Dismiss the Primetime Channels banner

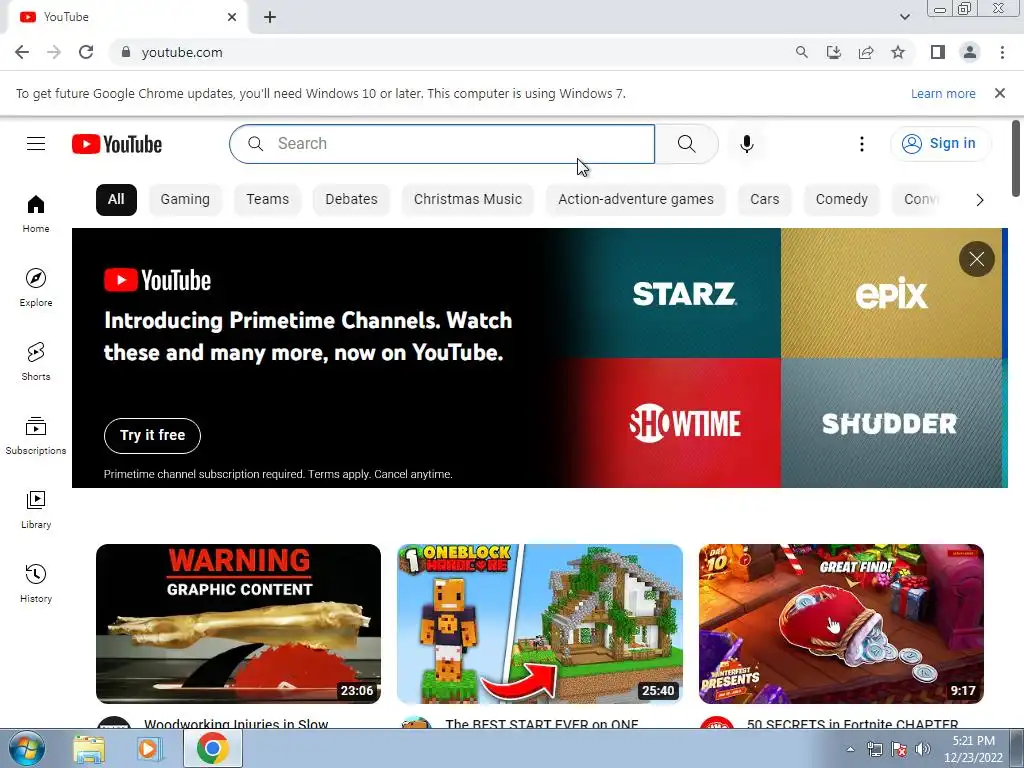point(976,259)
